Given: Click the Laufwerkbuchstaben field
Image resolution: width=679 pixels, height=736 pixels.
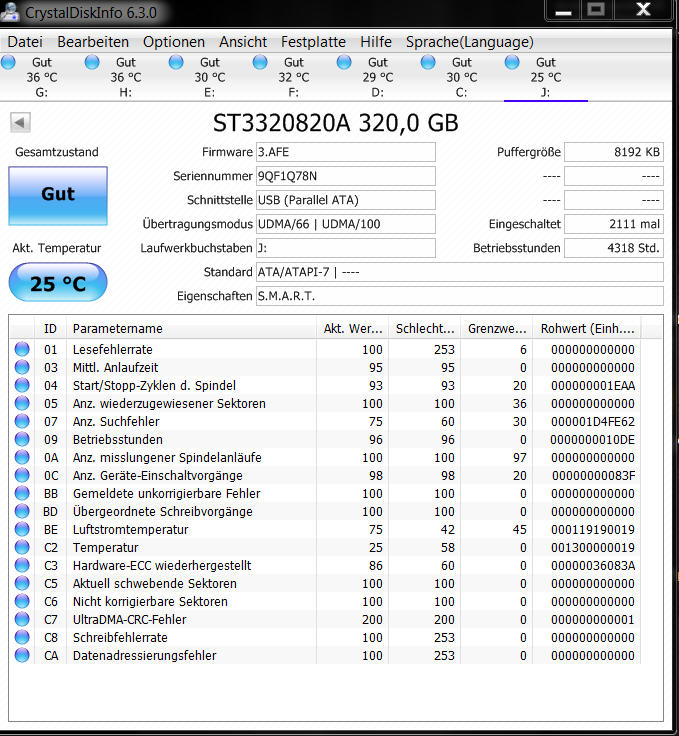Looking at the screenshot, I should coord(345,248).
